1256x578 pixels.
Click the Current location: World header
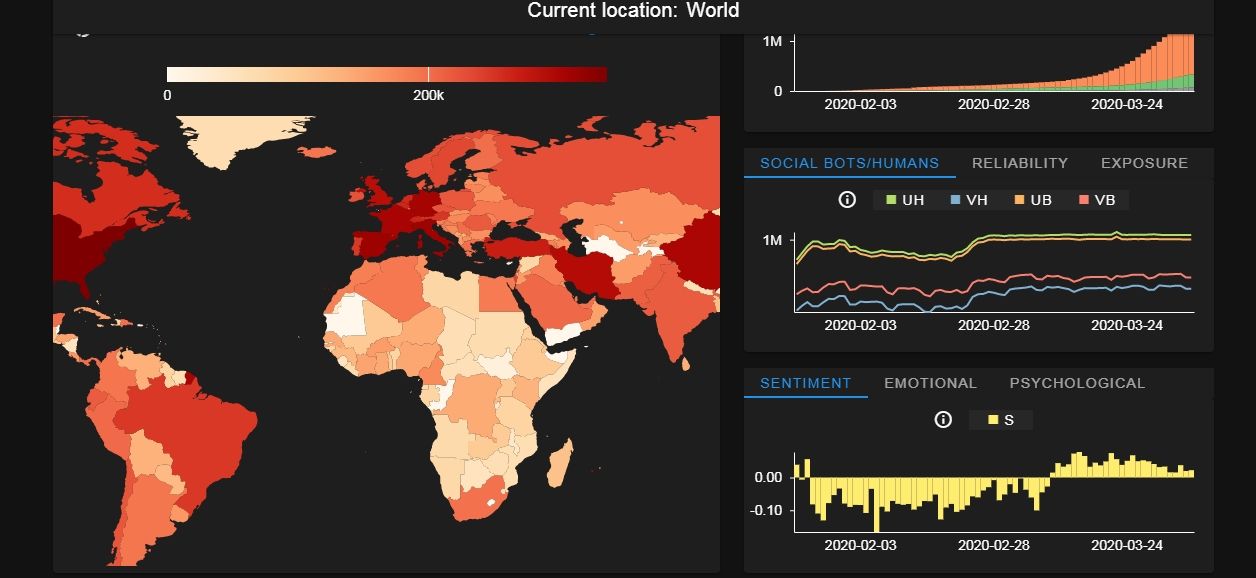pyautogui.click(x=633, y=11)
